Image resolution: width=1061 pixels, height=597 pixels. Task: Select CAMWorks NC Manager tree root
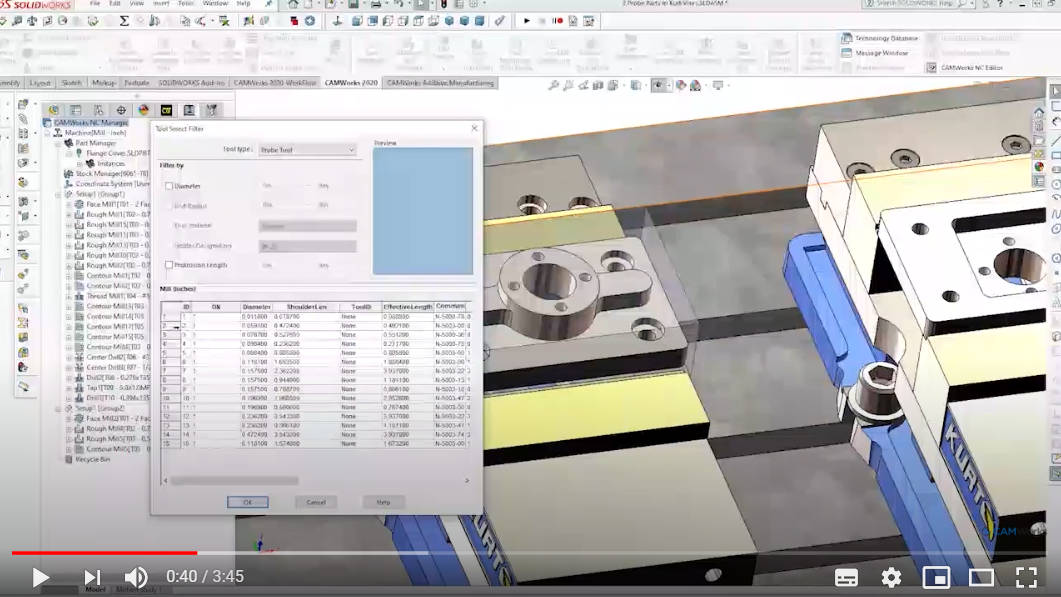(x=85, y=123)
